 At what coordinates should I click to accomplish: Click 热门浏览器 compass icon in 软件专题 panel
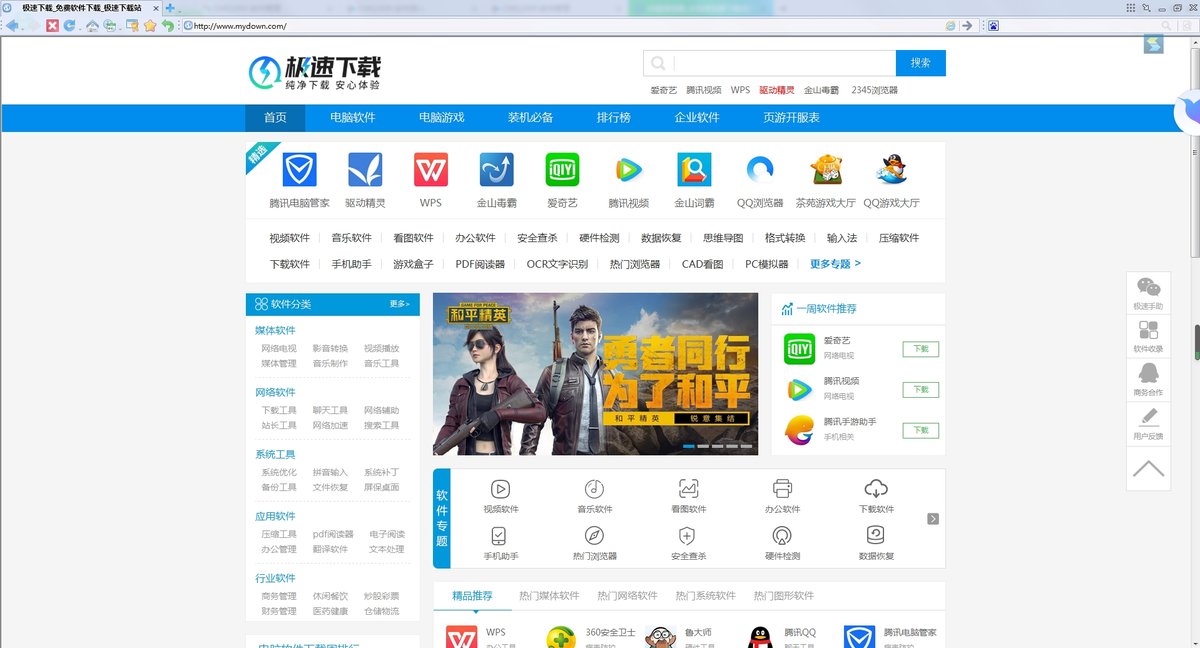(x=594, y=536)
